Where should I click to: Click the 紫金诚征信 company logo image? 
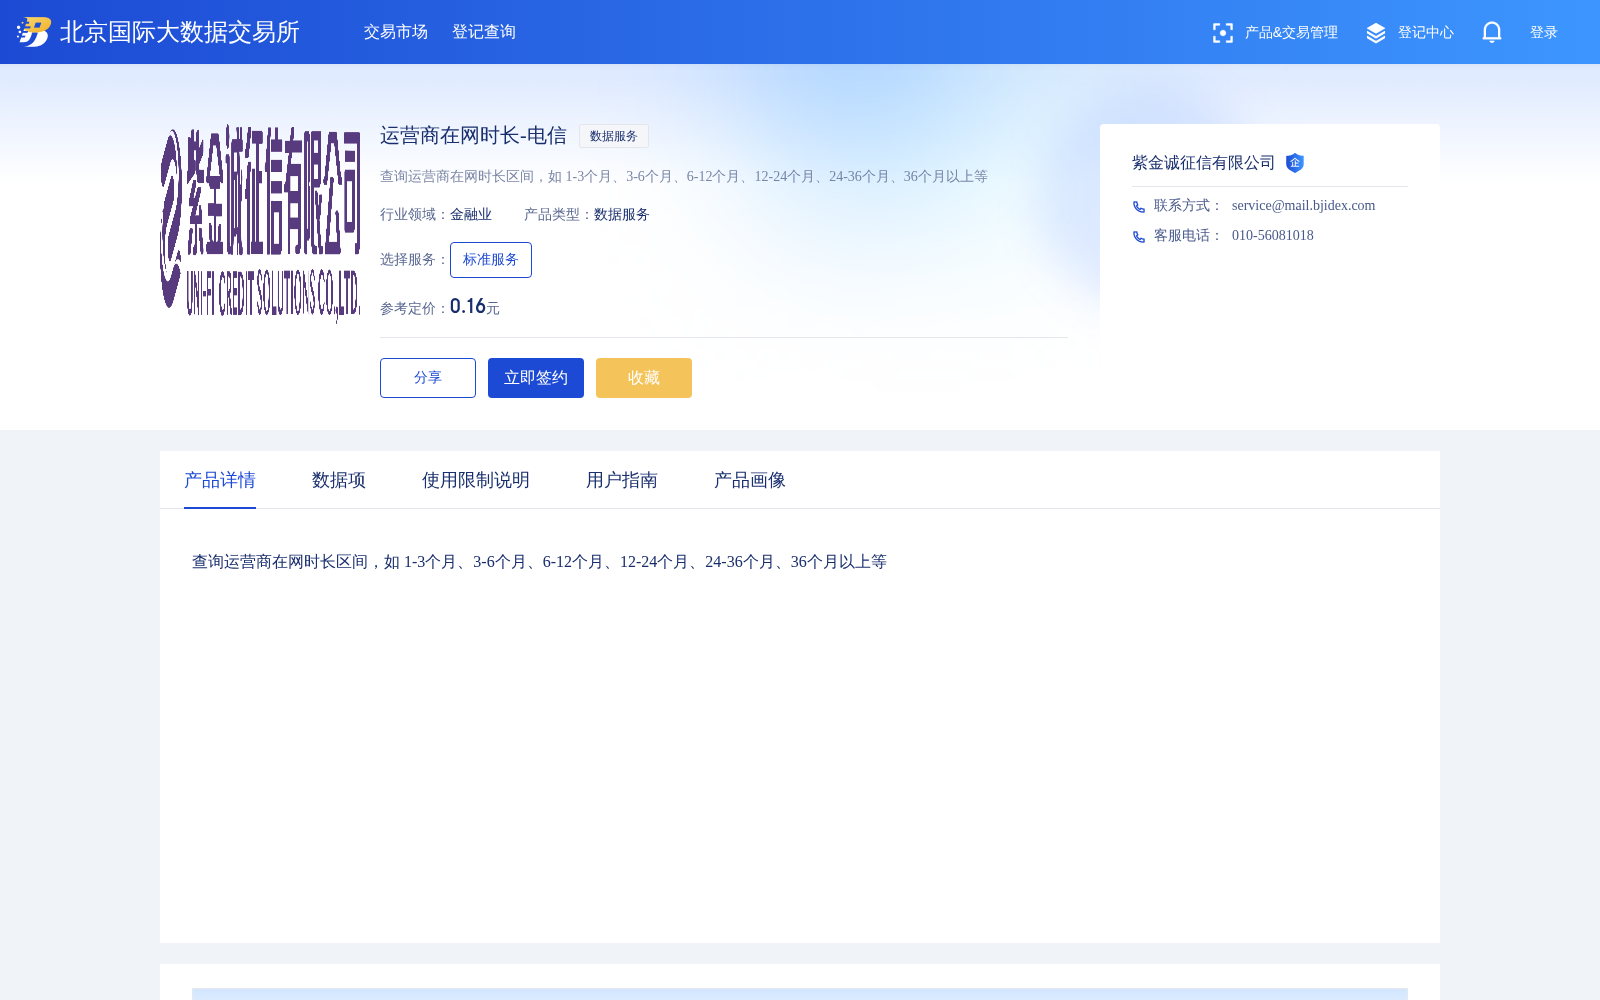(x=260, y=224)
